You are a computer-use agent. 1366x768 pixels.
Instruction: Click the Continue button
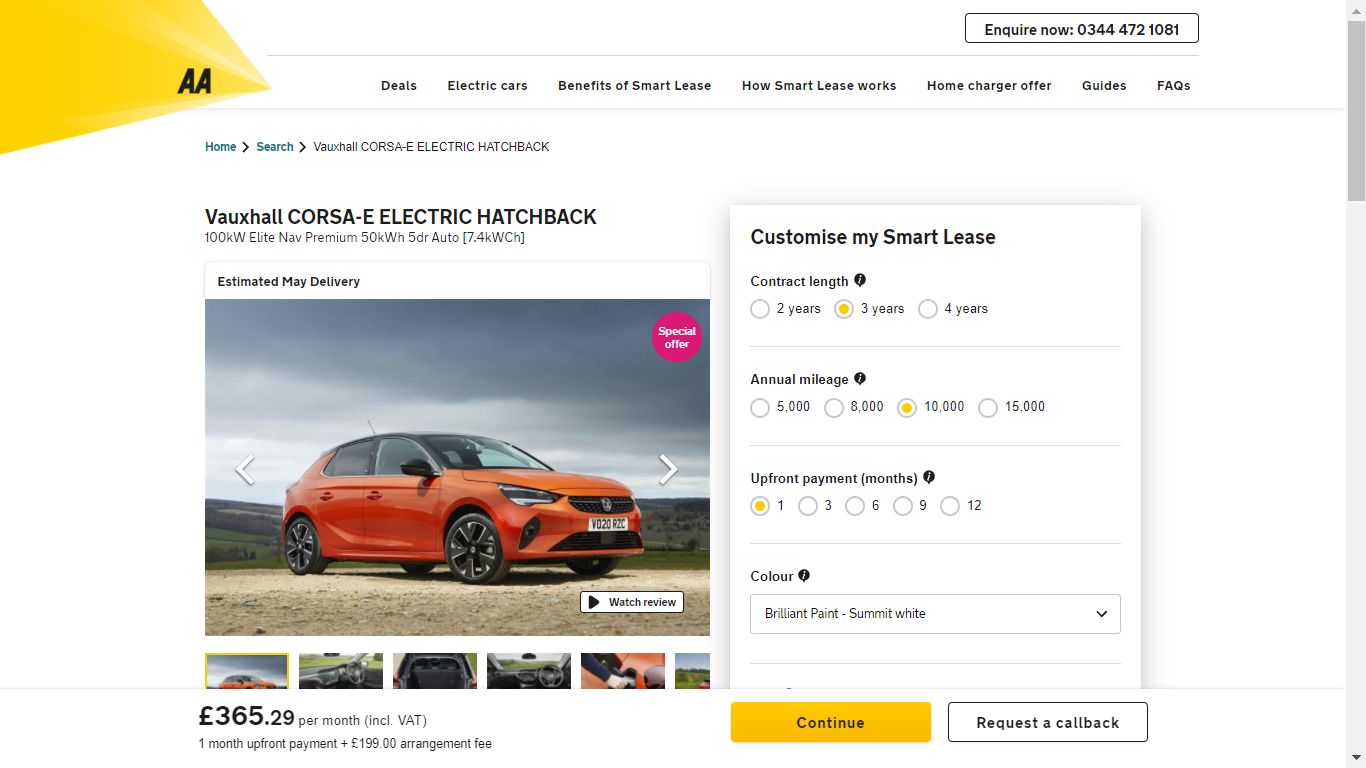[831, 722]
